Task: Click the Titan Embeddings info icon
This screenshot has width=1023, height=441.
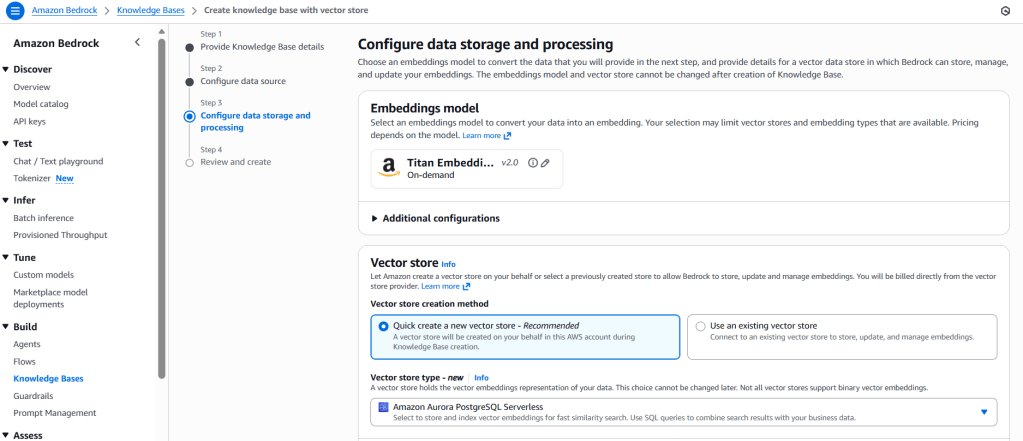Action: pos(532,163)
